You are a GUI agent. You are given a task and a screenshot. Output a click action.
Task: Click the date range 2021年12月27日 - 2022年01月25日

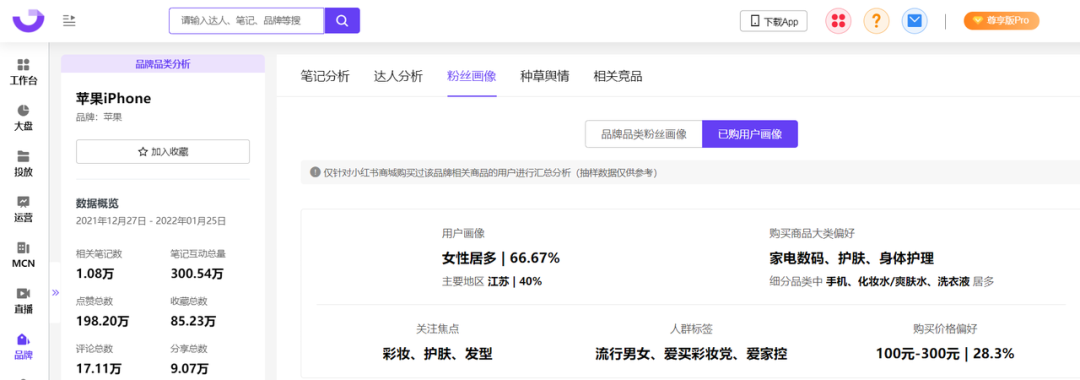[151, 222]
